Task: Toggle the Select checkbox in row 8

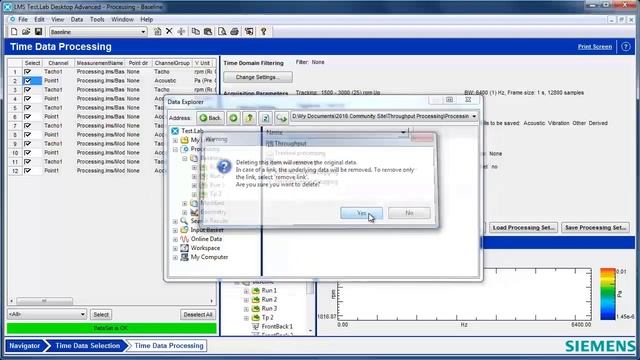Action: (28, 135)
